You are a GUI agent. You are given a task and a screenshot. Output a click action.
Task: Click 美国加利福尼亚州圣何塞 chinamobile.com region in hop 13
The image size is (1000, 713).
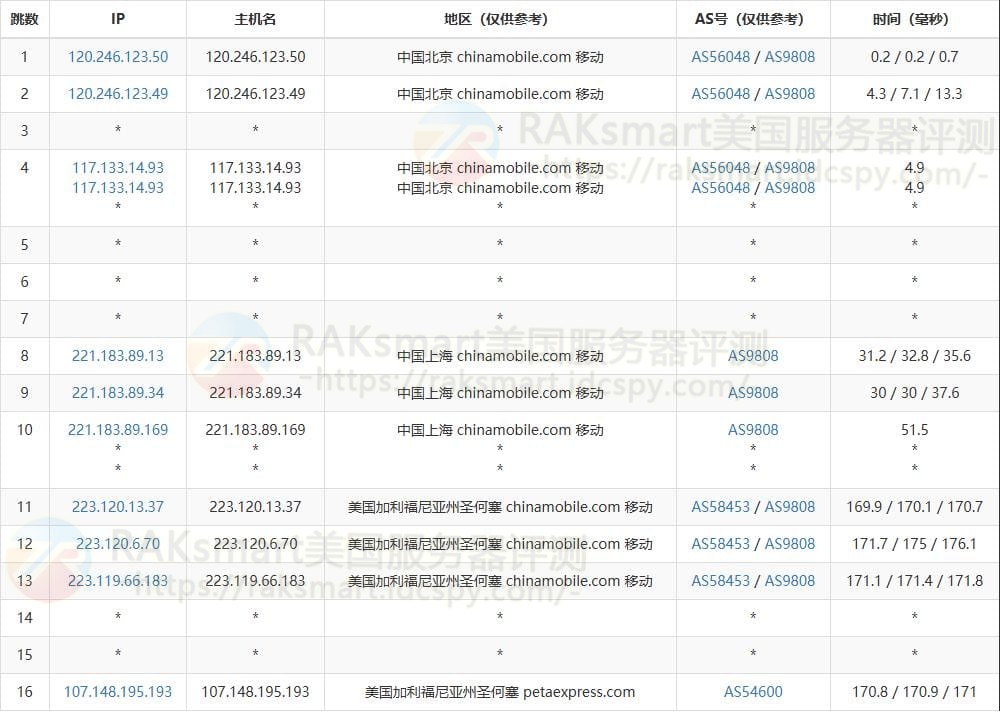pyautogui.click(x=500, y=581)
